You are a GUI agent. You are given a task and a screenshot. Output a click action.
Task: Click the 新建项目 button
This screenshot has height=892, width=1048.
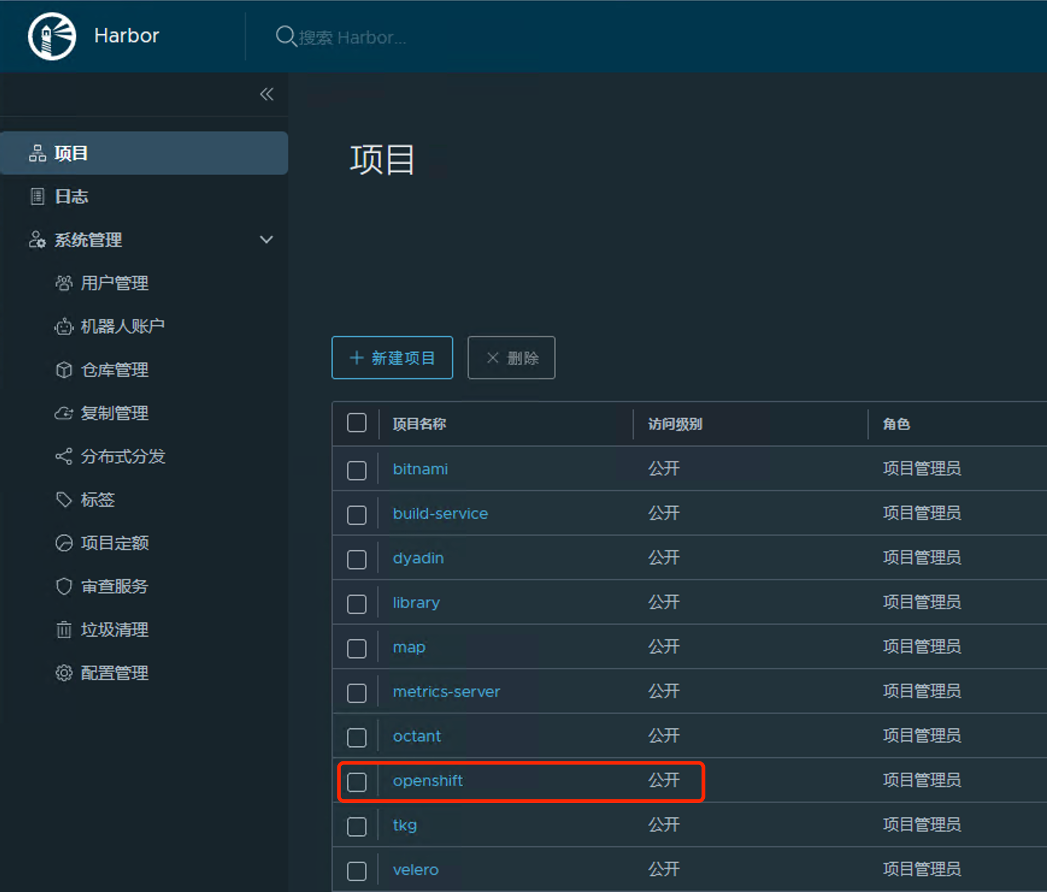pyautogui.click(x=392, y=357)
